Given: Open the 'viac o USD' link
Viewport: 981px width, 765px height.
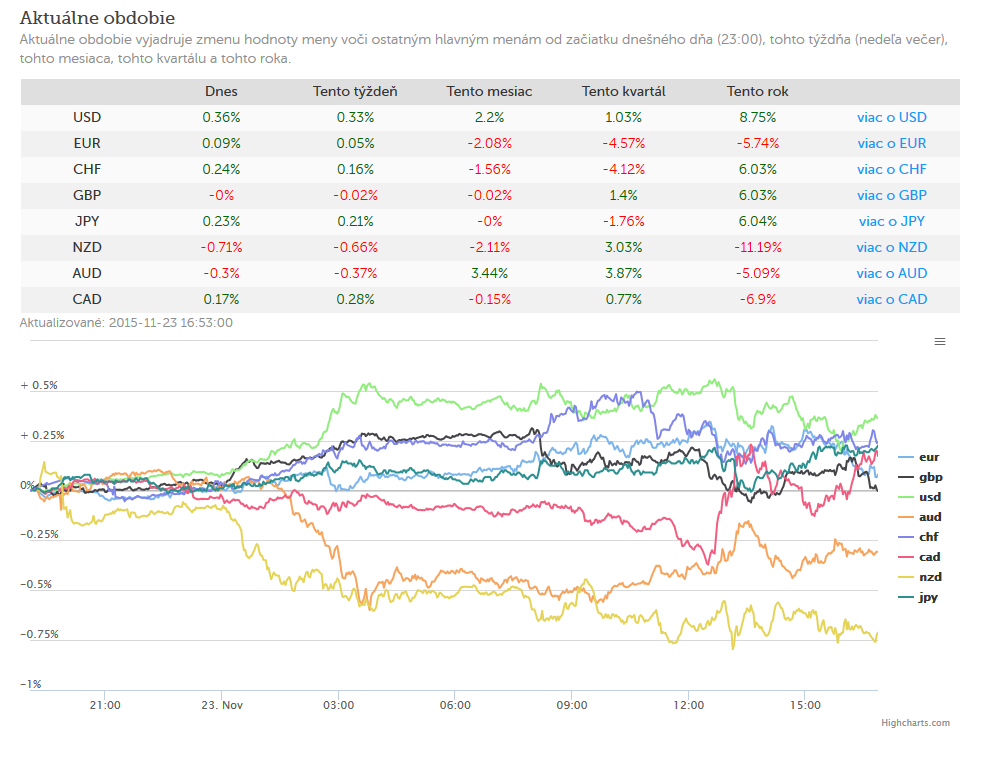Looking at the screenshot, I should tap(892, 118).
